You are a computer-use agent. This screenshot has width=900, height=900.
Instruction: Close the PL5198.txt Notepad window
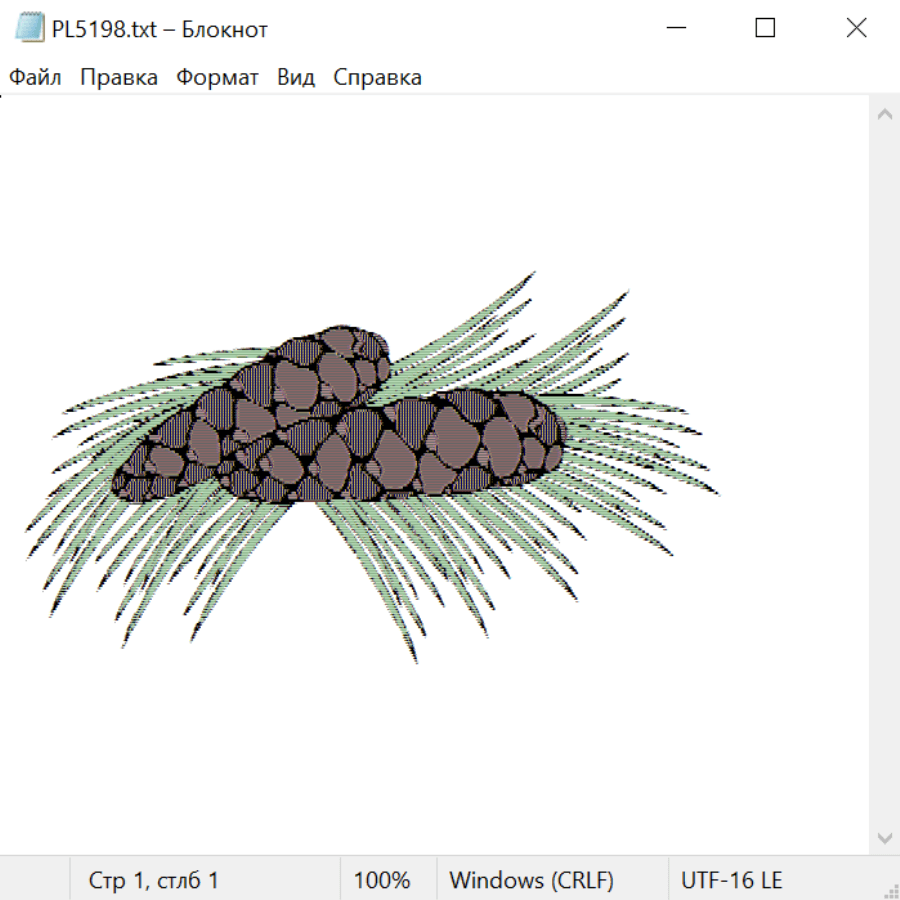pos(856,28)
